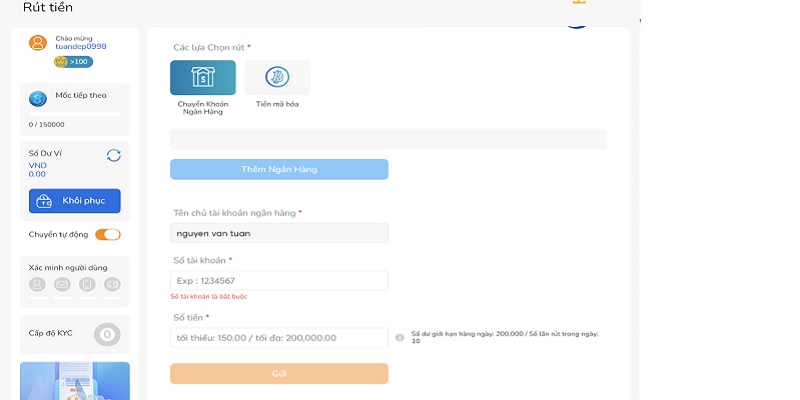The image size is (800, 400).
Task: Select Tiền mã hóa crypto icon
Action: tap(277, 78)
